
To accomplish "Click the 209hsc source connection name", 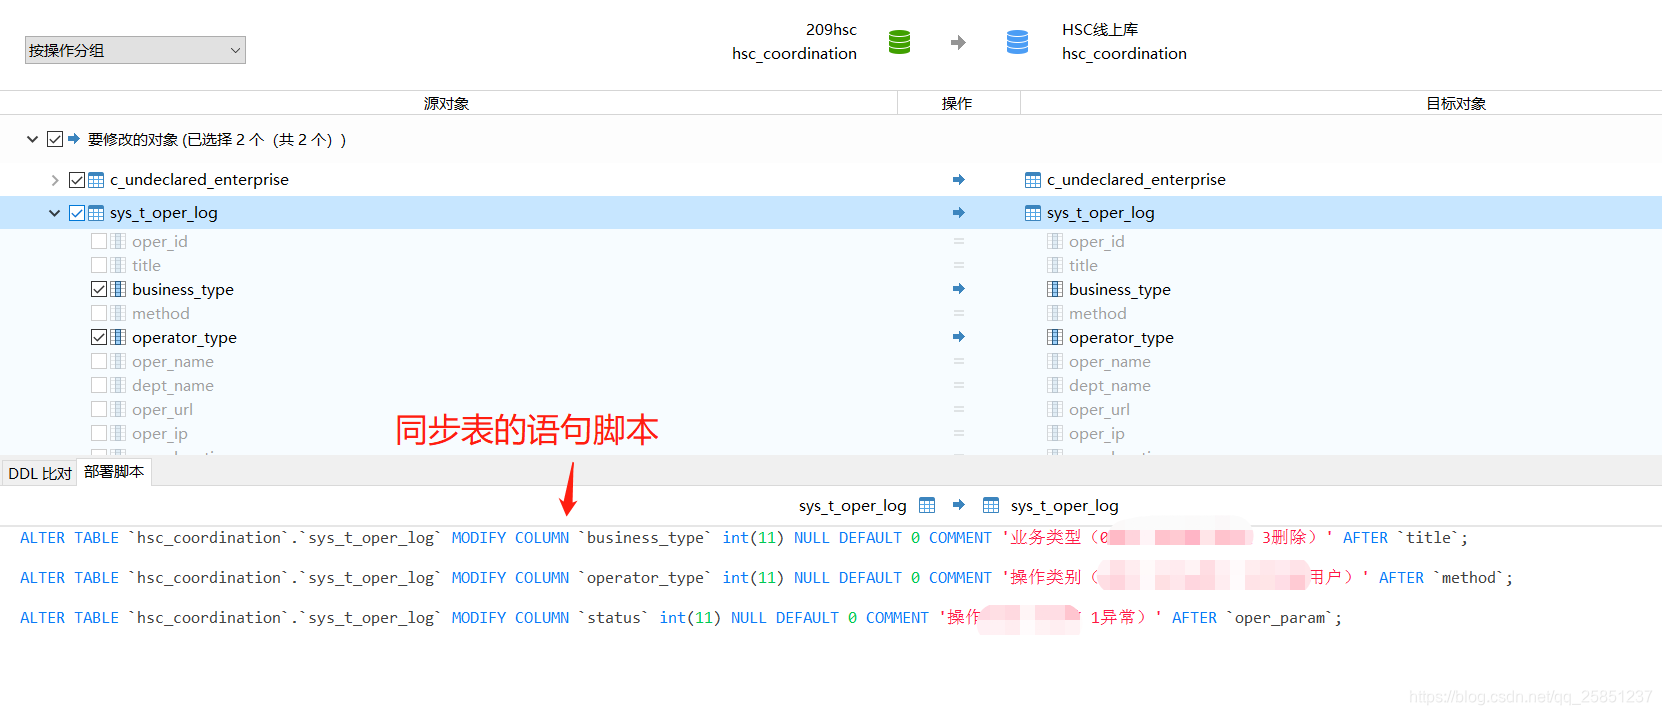I will pyautogui.click(x=831, y=30).
